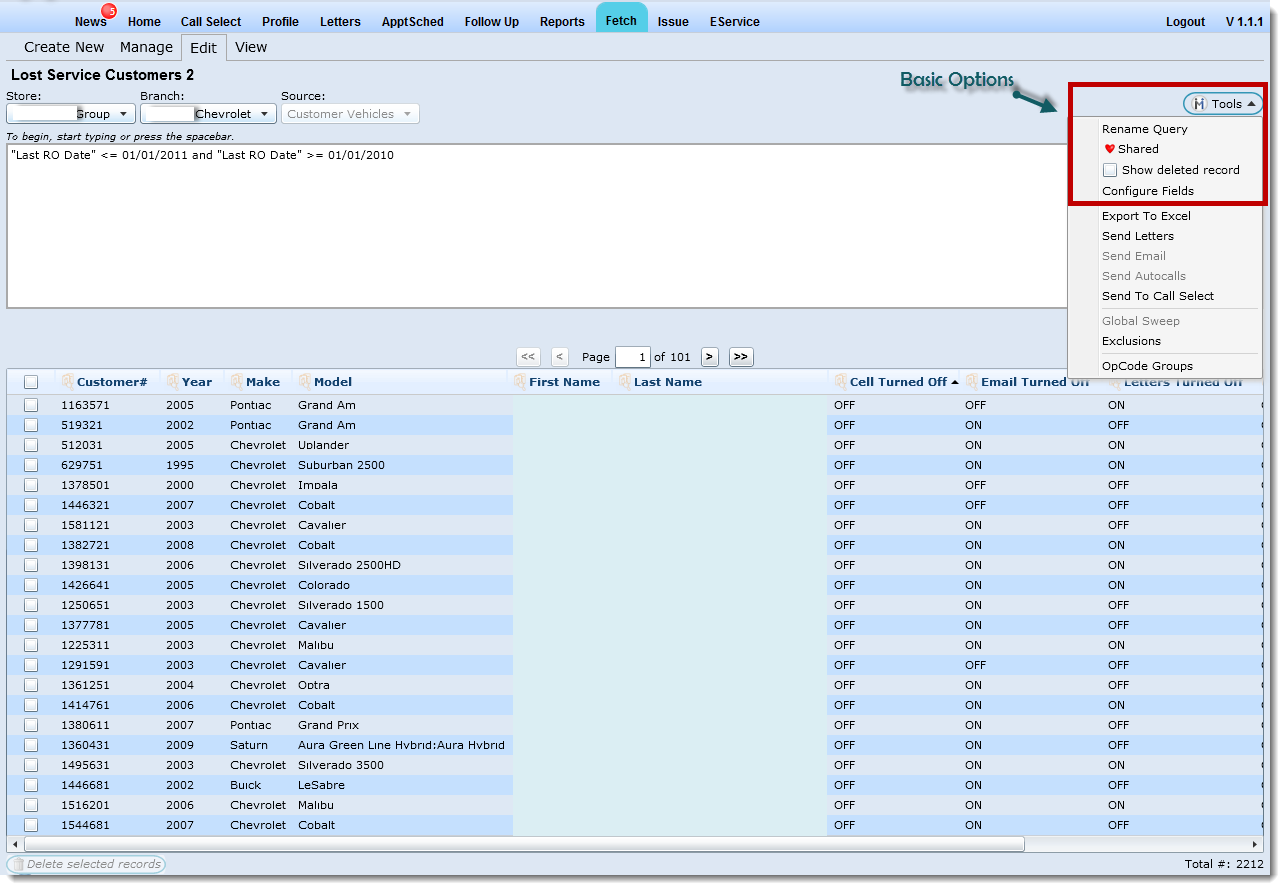Click the page number input field
The image size is (1285, 890).
[x=632, y=357]
